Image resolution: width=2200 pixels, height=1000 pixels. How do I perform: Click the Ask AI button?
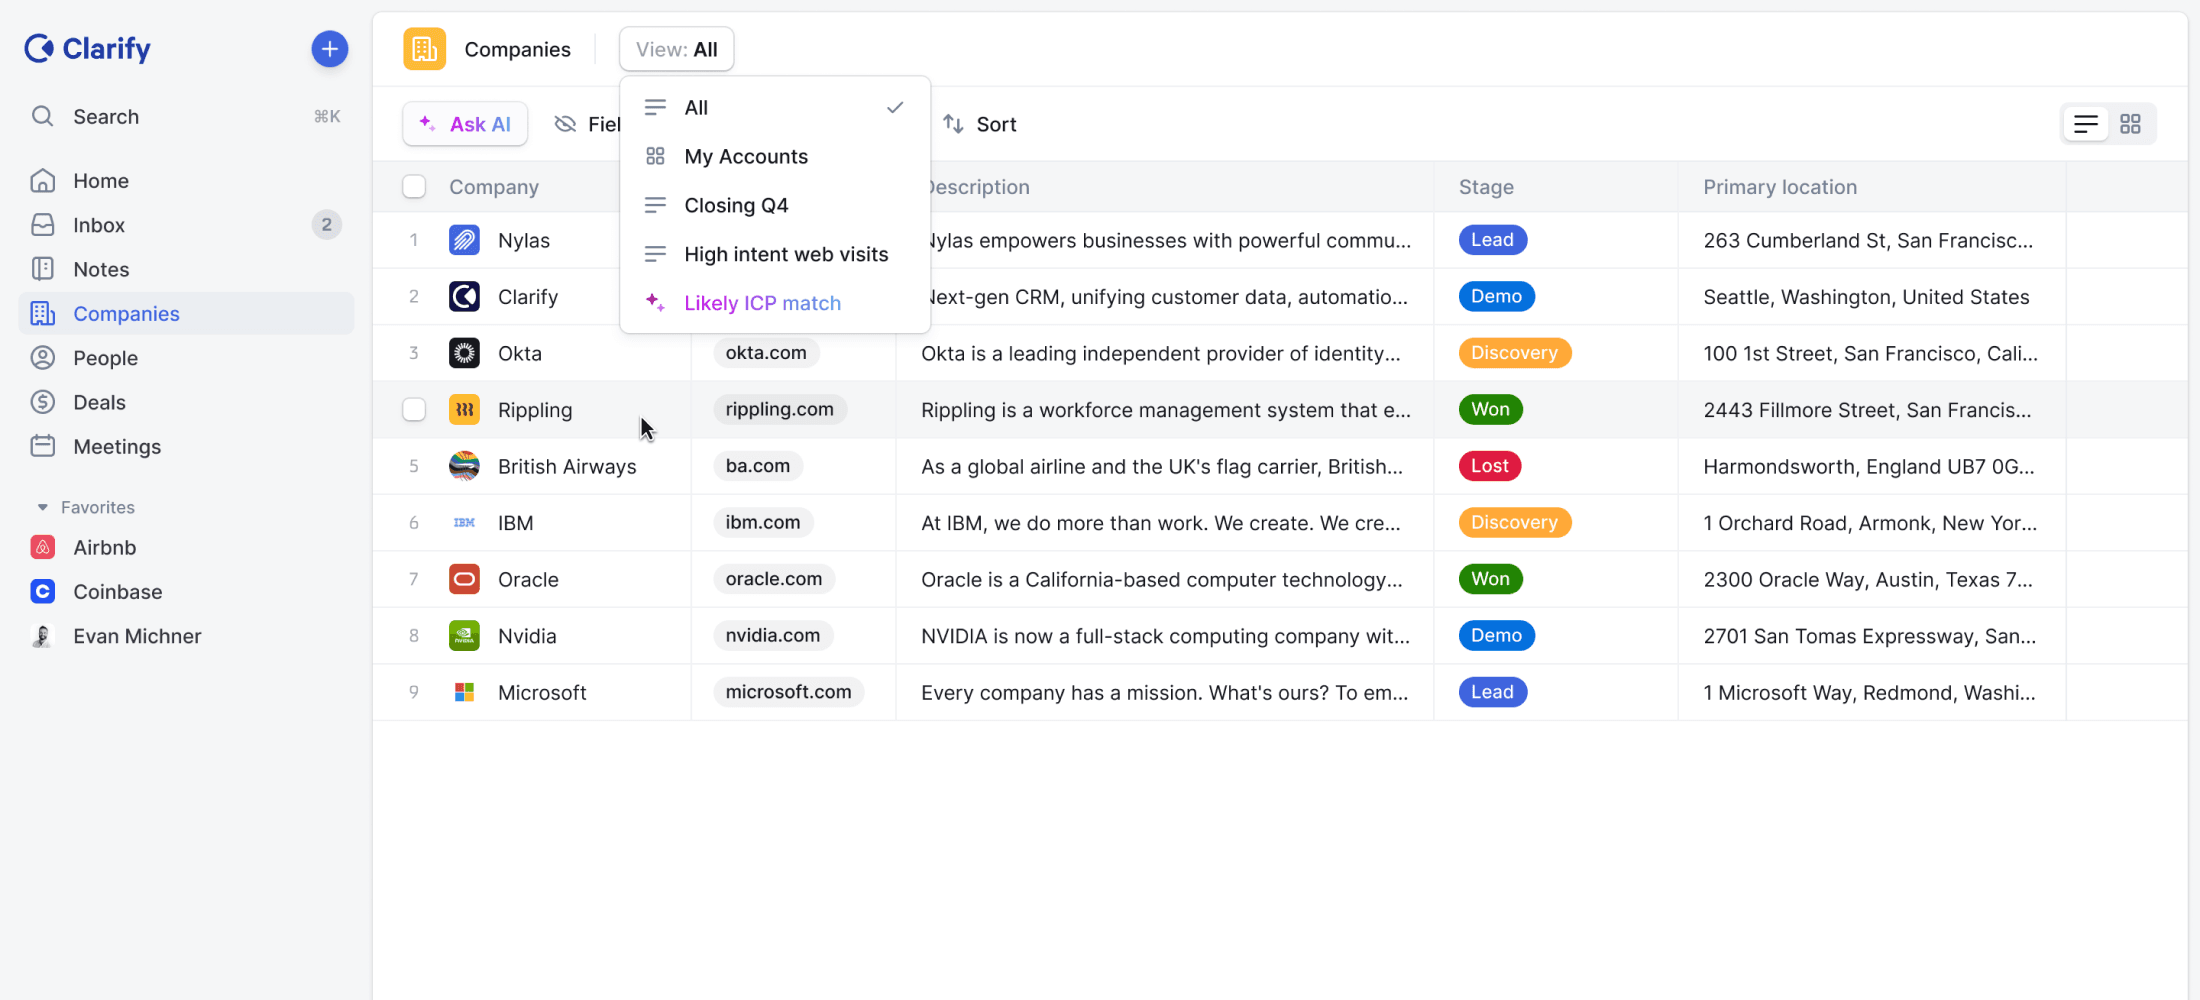click(x=465, y=124)
